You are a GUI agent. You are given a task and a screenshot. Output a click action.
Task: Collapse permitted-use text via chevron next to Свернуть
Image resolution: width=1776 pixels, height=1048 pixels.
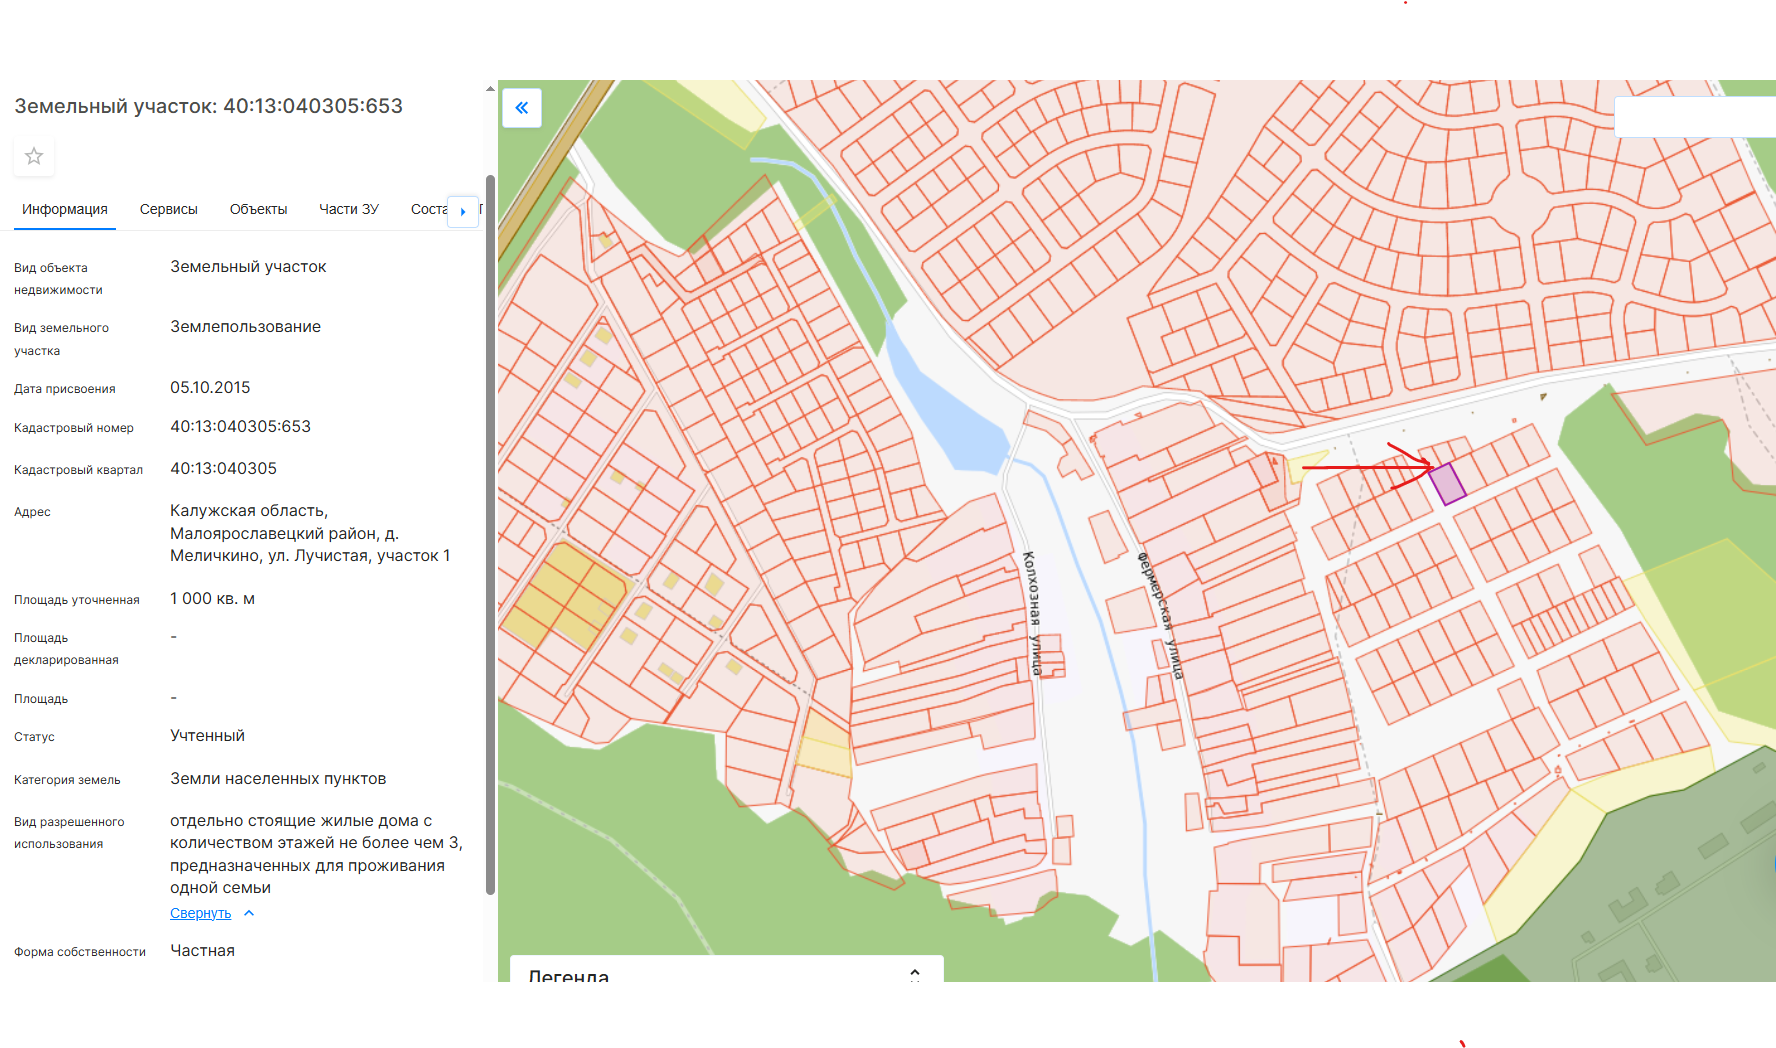(x=249, y=913)
